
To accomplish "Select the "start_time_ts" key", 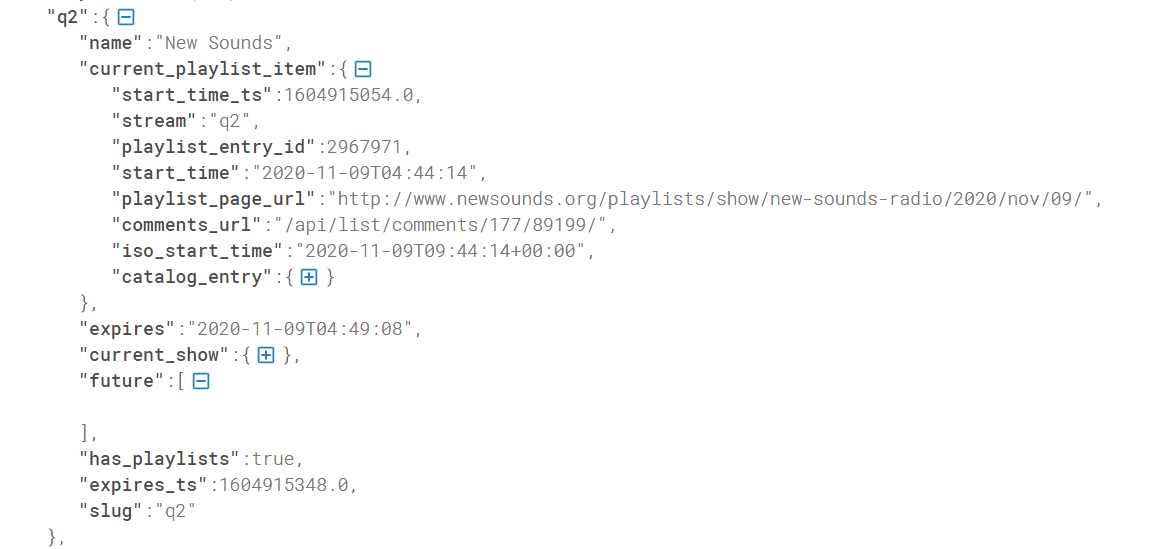I will 197,95.
